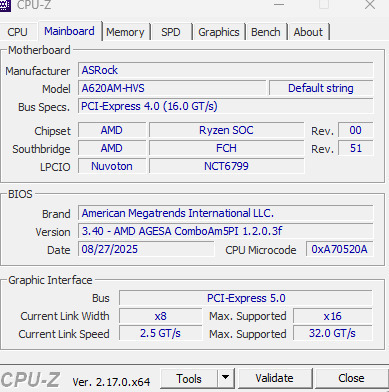This screenshot has width=389, height=392.
Task: Click the NCT6799 LPCIO field
Action: click(x=226, y=166)
